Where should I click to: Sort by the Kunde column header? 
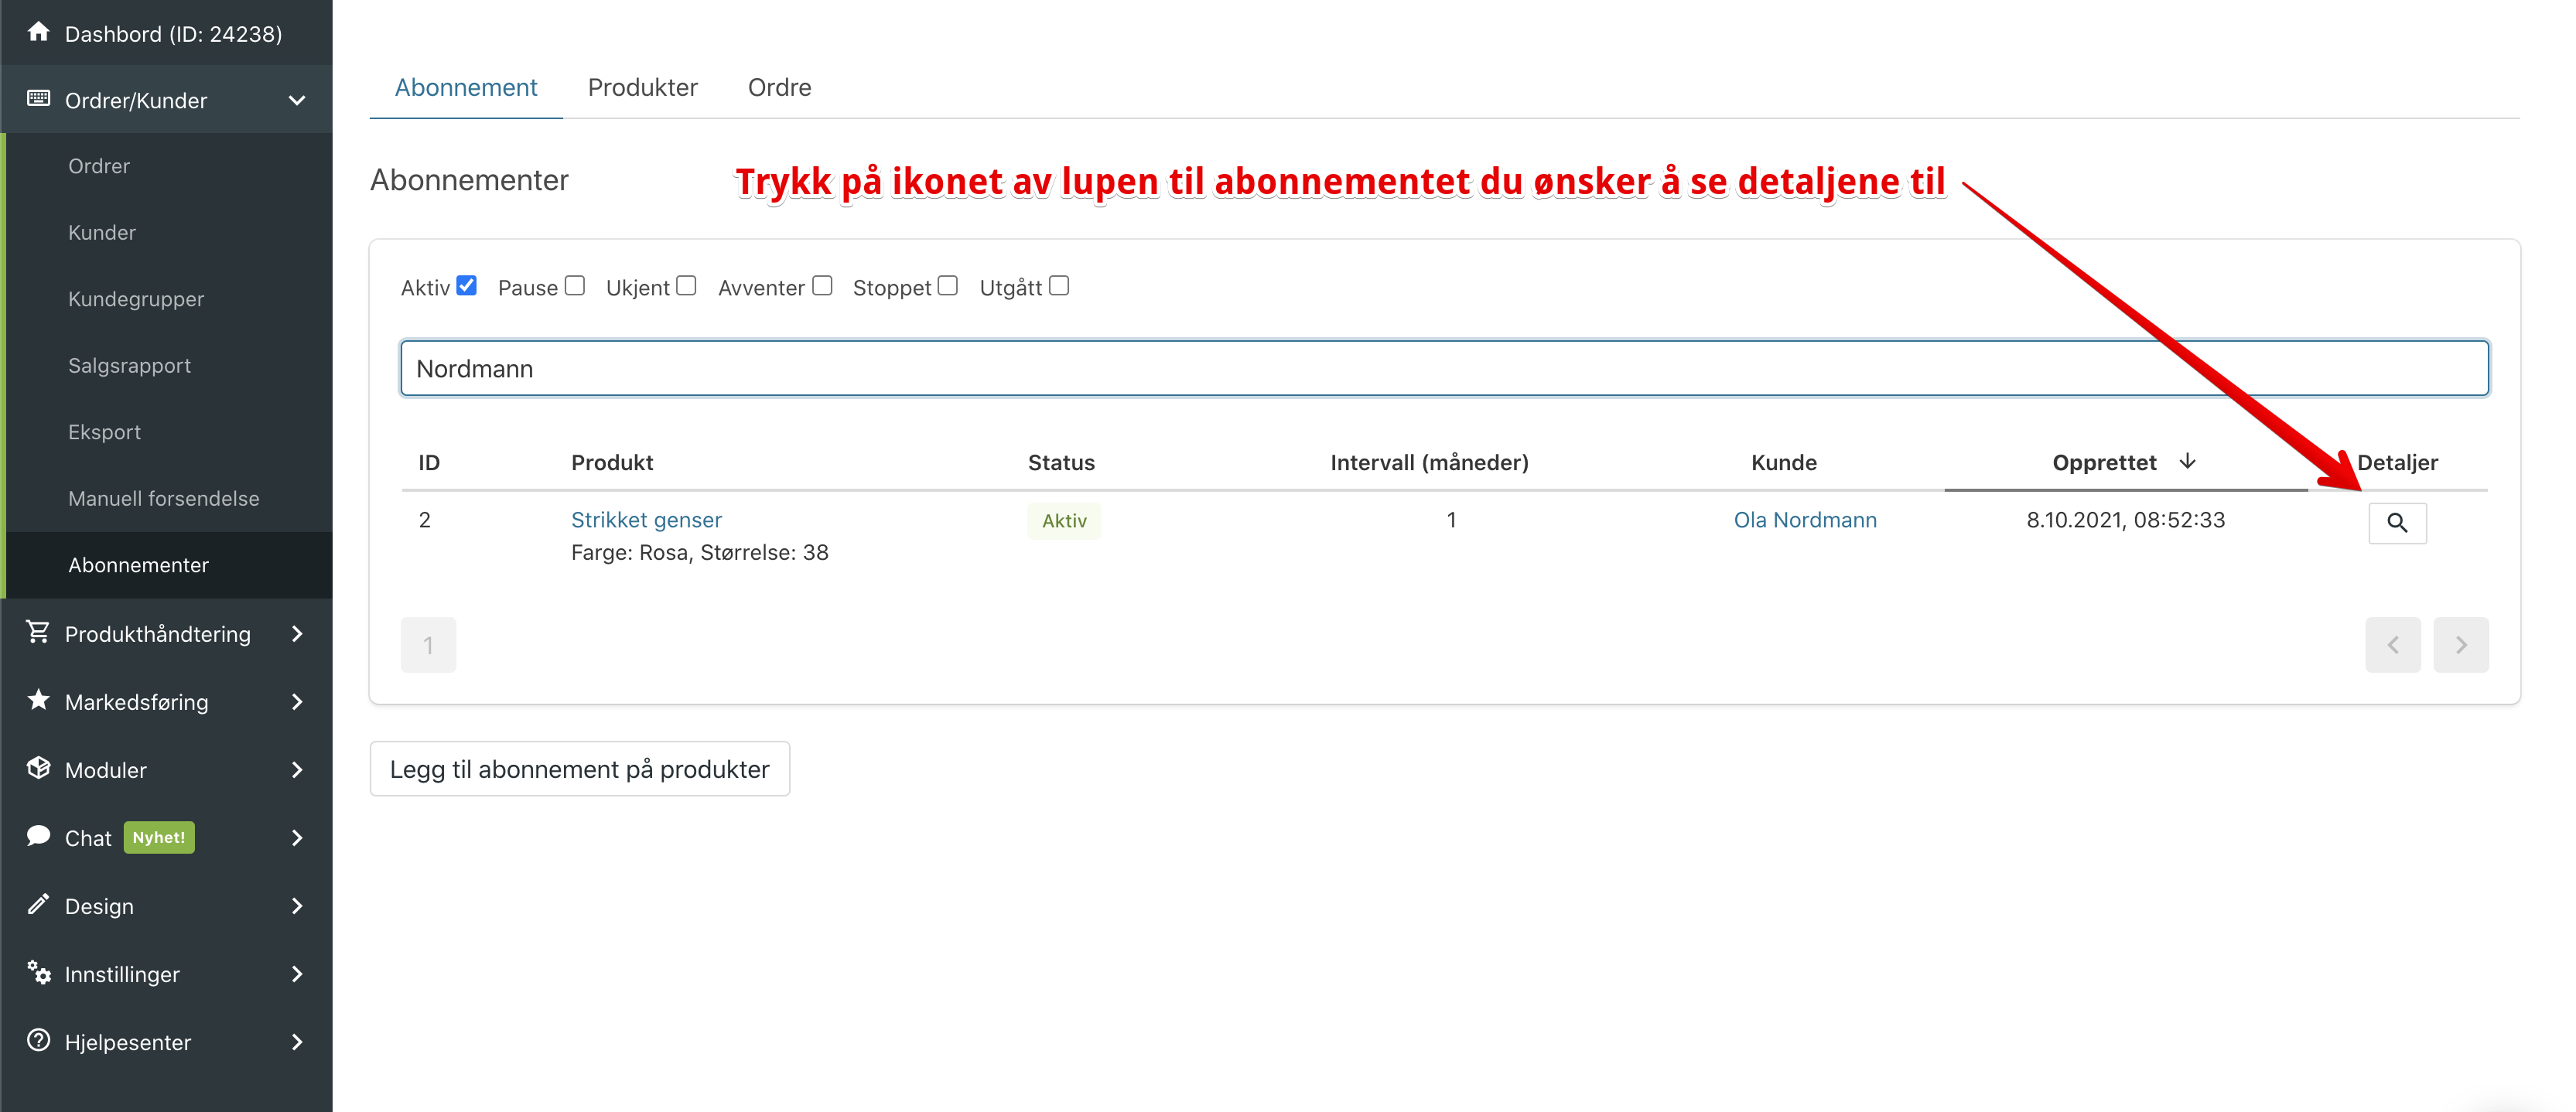click(1784, 462)
